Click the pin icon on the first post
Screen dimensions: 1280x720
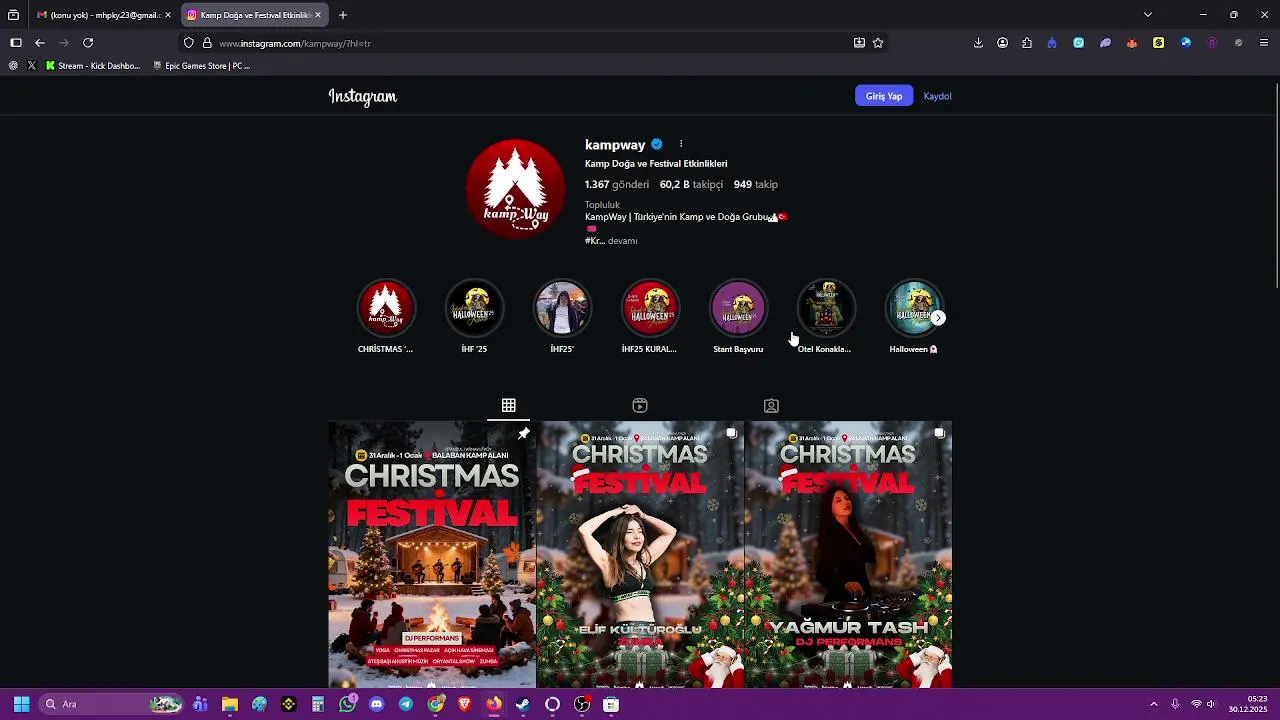(x=523, y=433)
